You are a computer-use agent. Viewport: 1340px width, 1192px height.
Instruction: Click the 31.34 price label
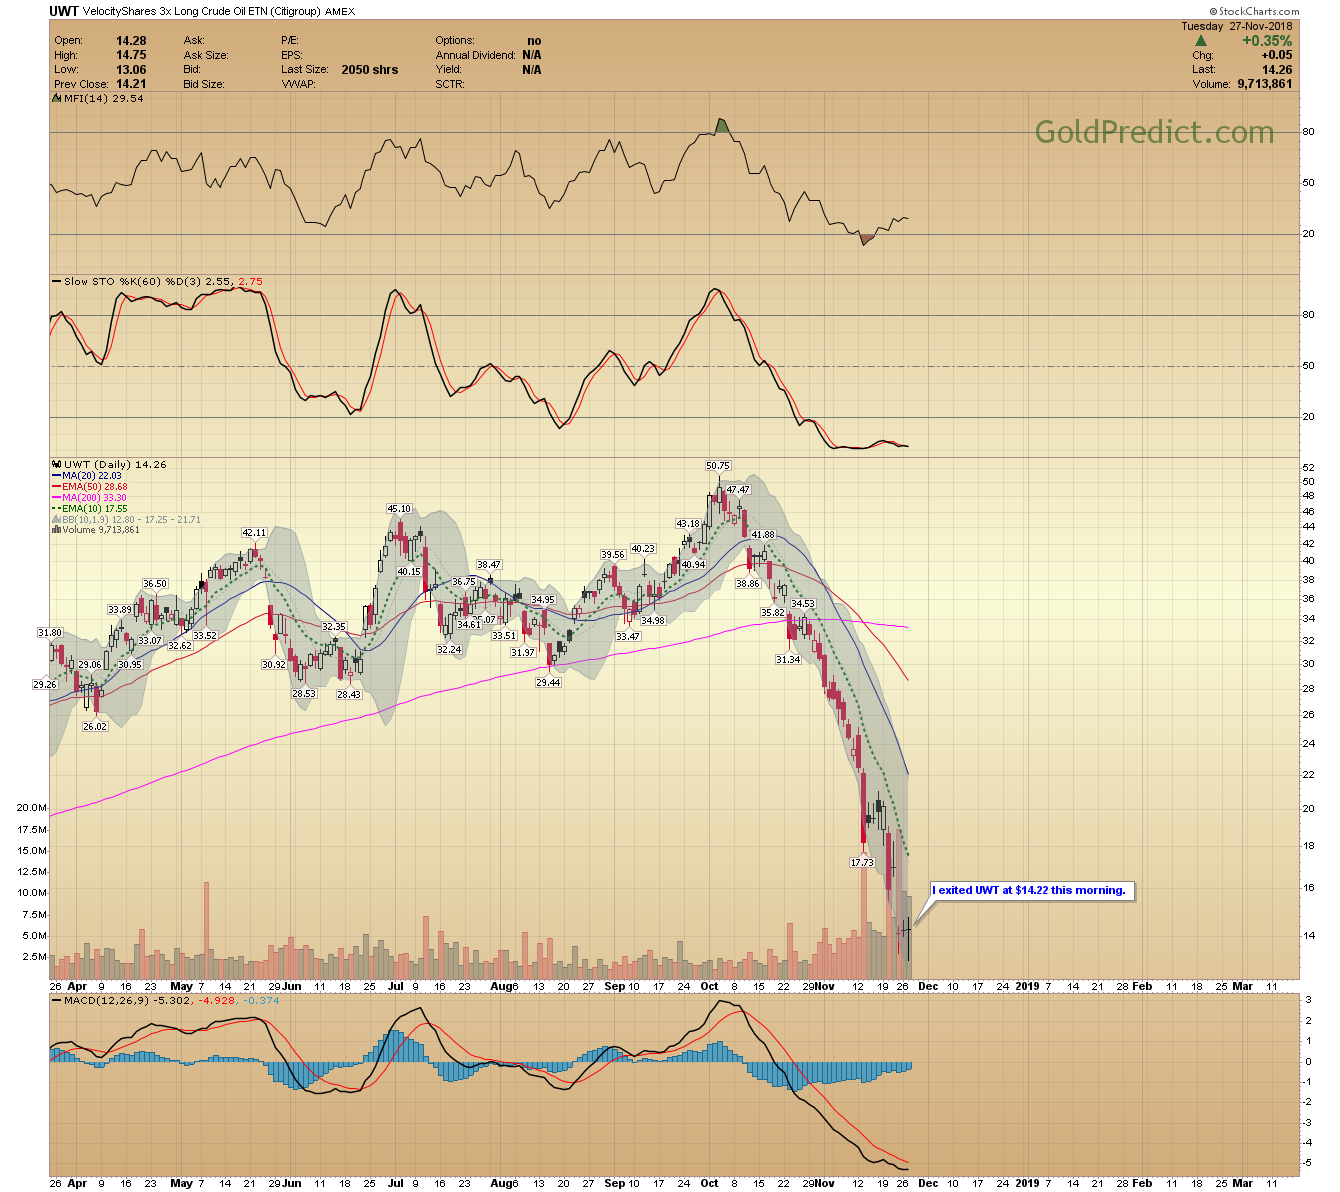788,660
